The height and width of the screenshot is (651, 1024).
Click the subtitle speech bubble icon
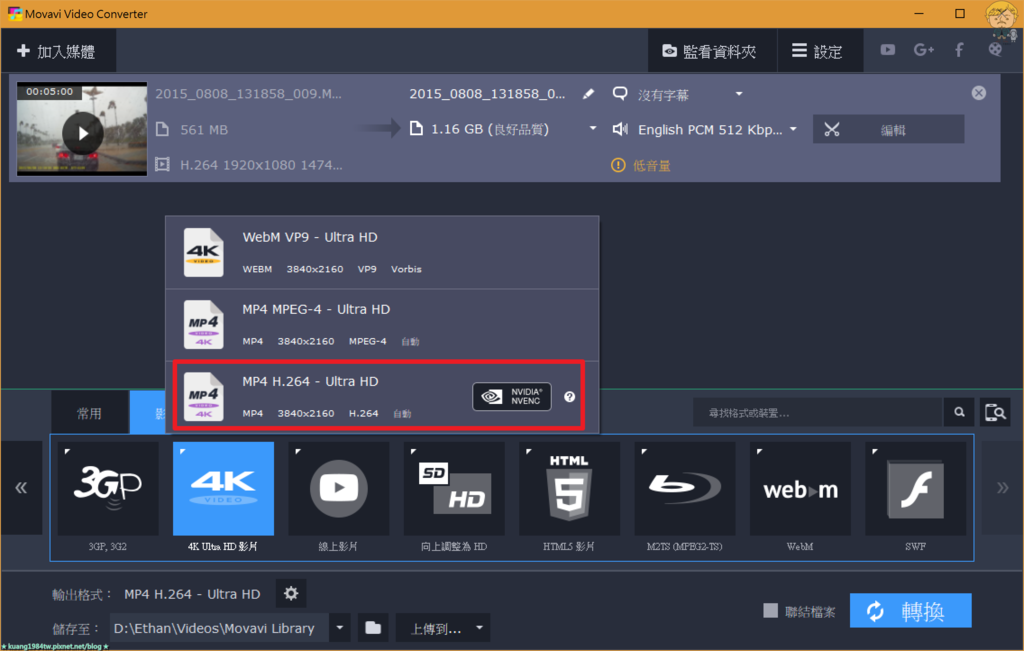point(620,94)
